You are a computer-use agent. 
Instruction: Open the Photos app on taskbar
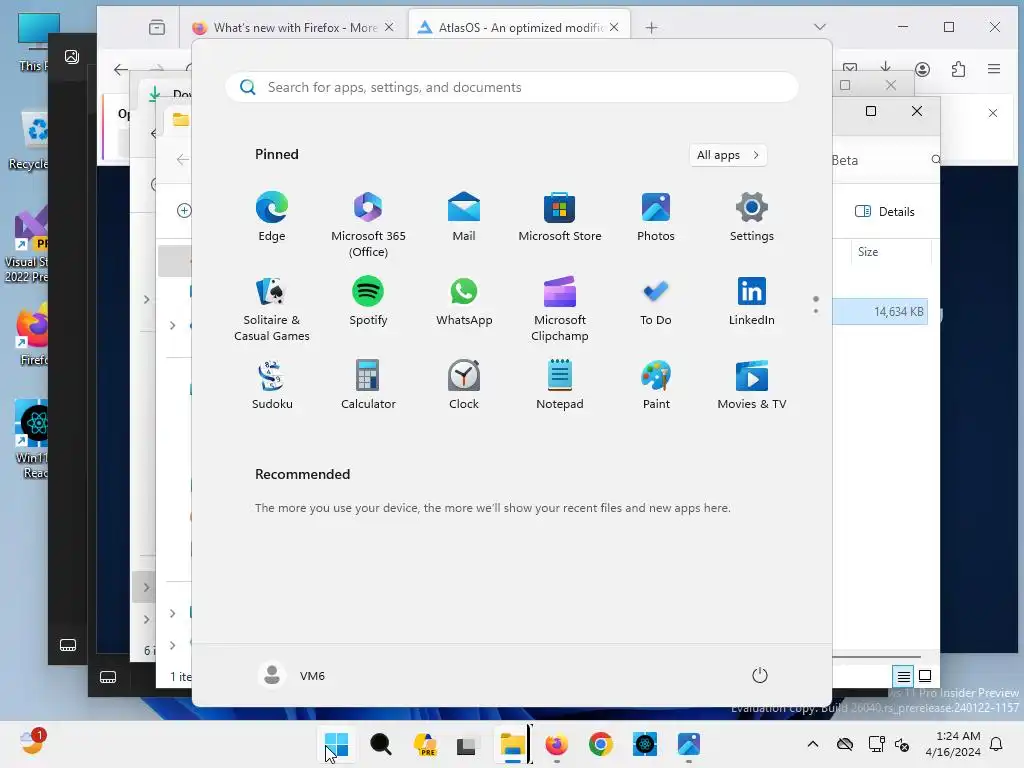[x=688, y=744]
